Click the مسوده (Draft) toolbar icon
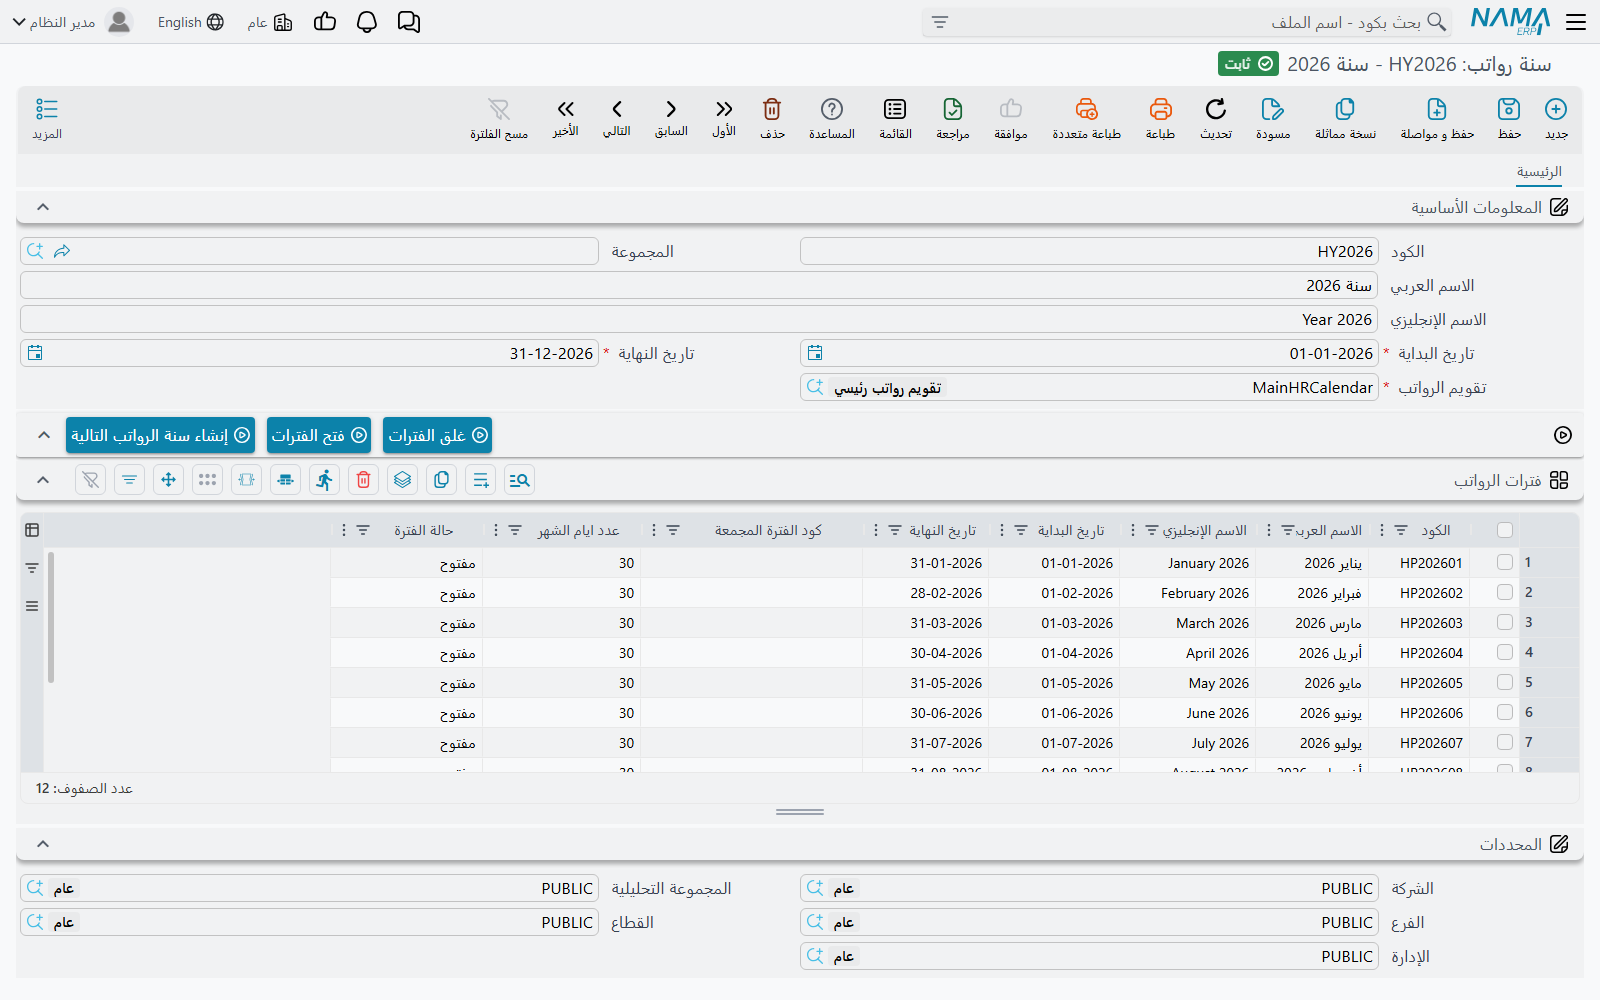 pos(1273,109)
